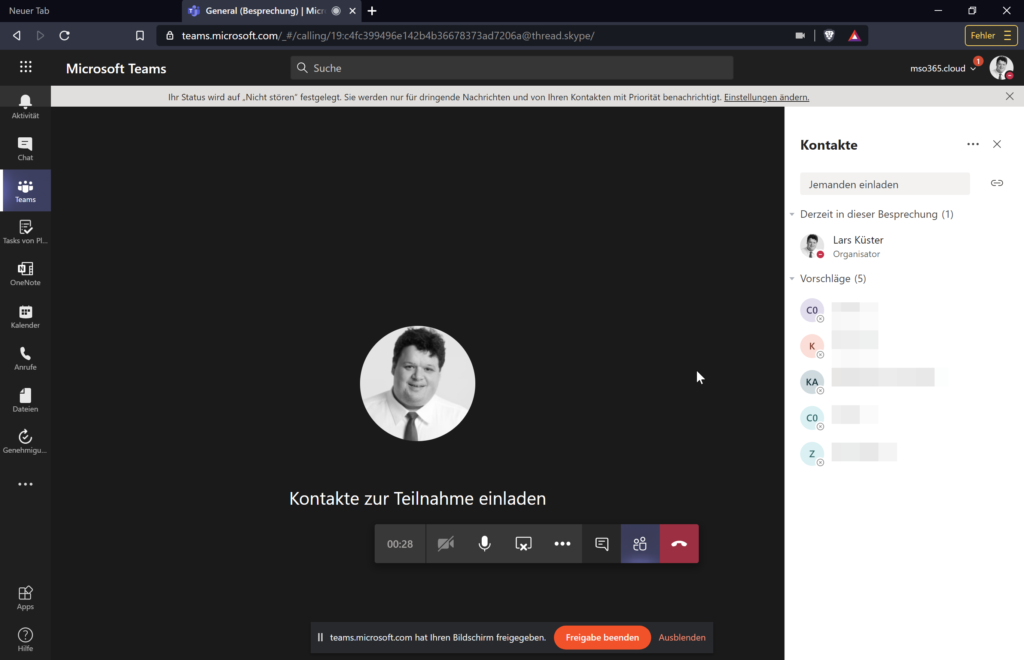
Task: Open more actions in call toolbar
Action: pos(562,544)
